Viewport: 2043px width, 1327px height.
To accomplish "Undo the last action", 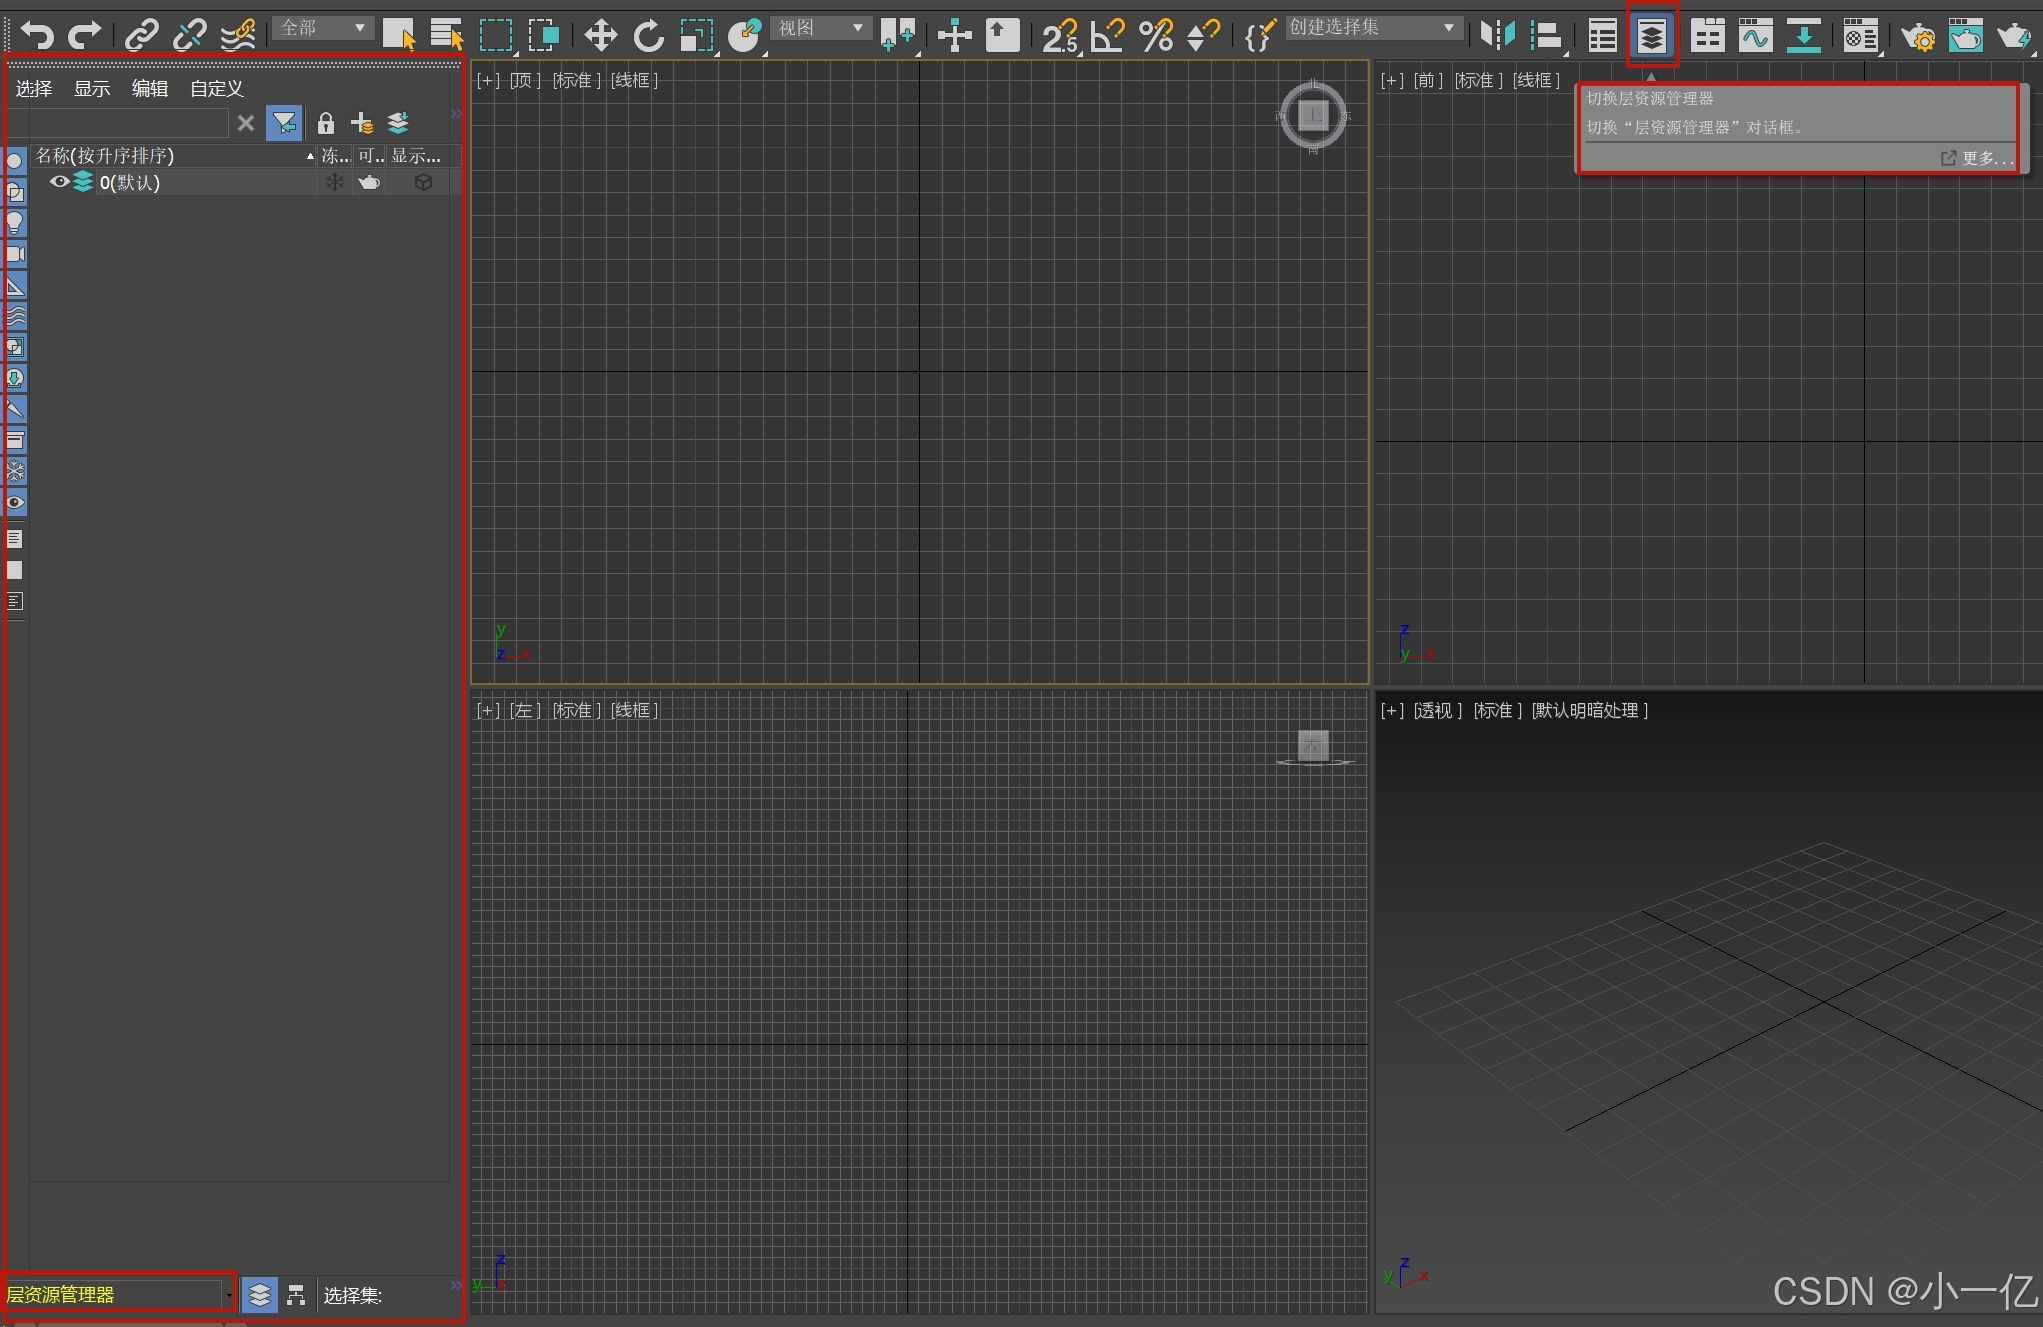I will point(37,36).
